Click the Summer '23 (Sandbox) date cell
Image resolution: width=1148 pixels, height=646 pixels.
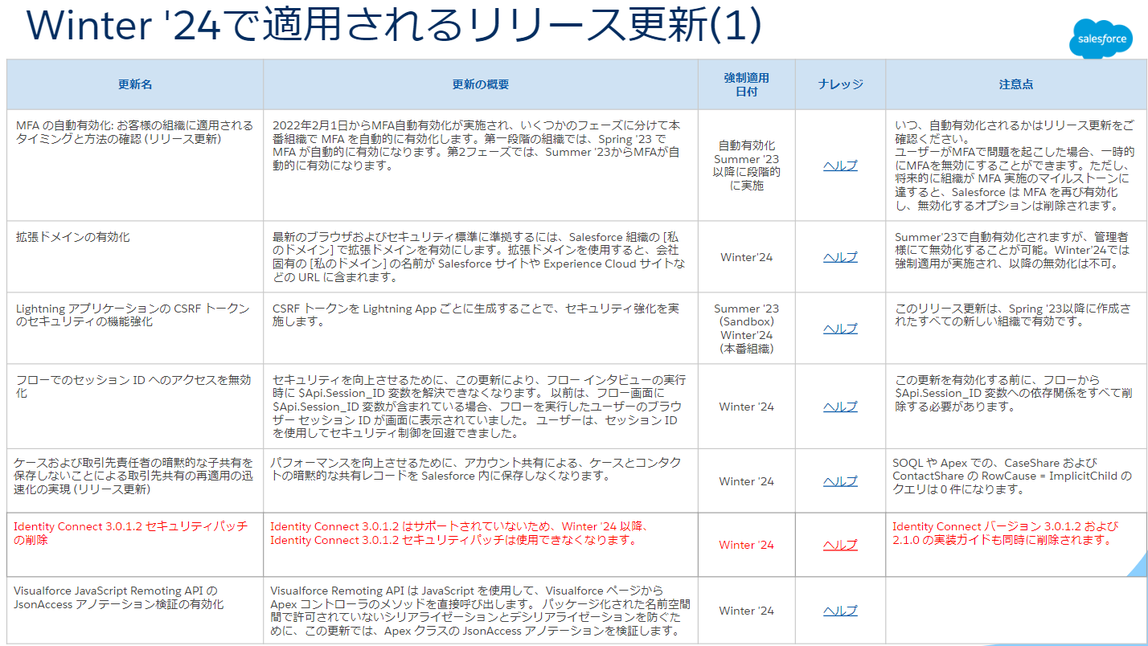point(746,328)
